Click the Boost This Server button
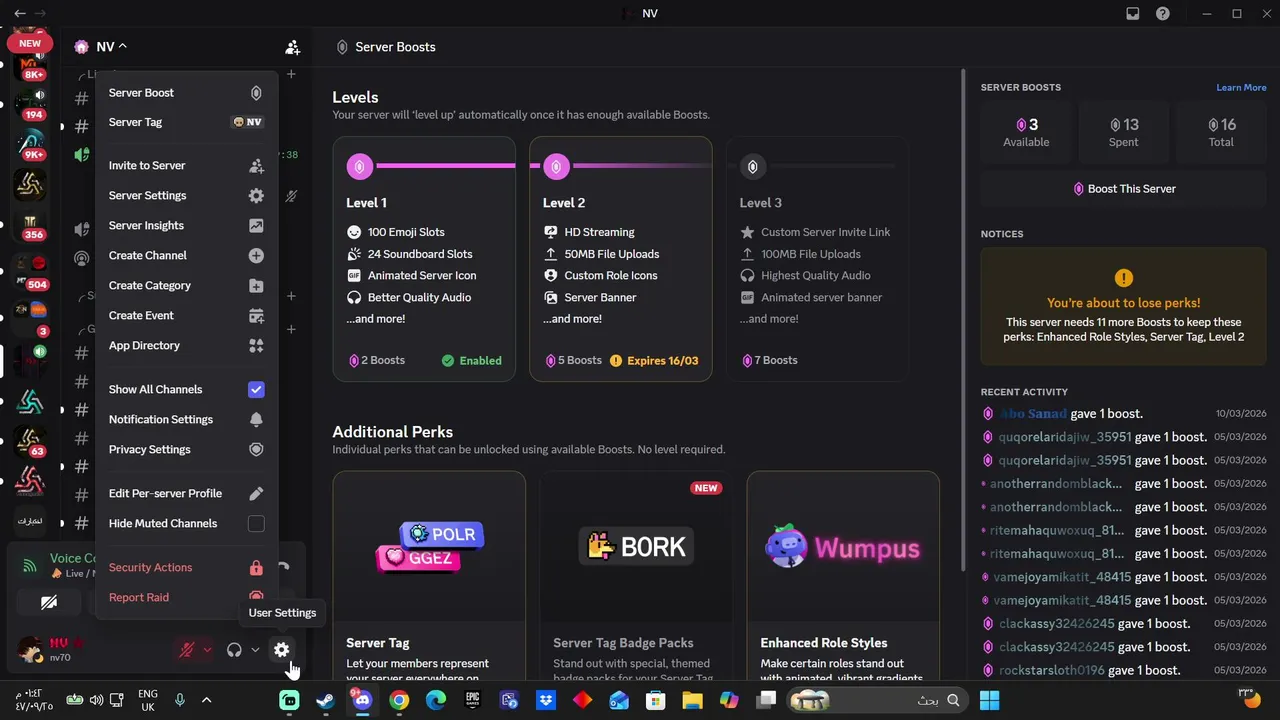1280x720 pixels. tap(1124, 189)
